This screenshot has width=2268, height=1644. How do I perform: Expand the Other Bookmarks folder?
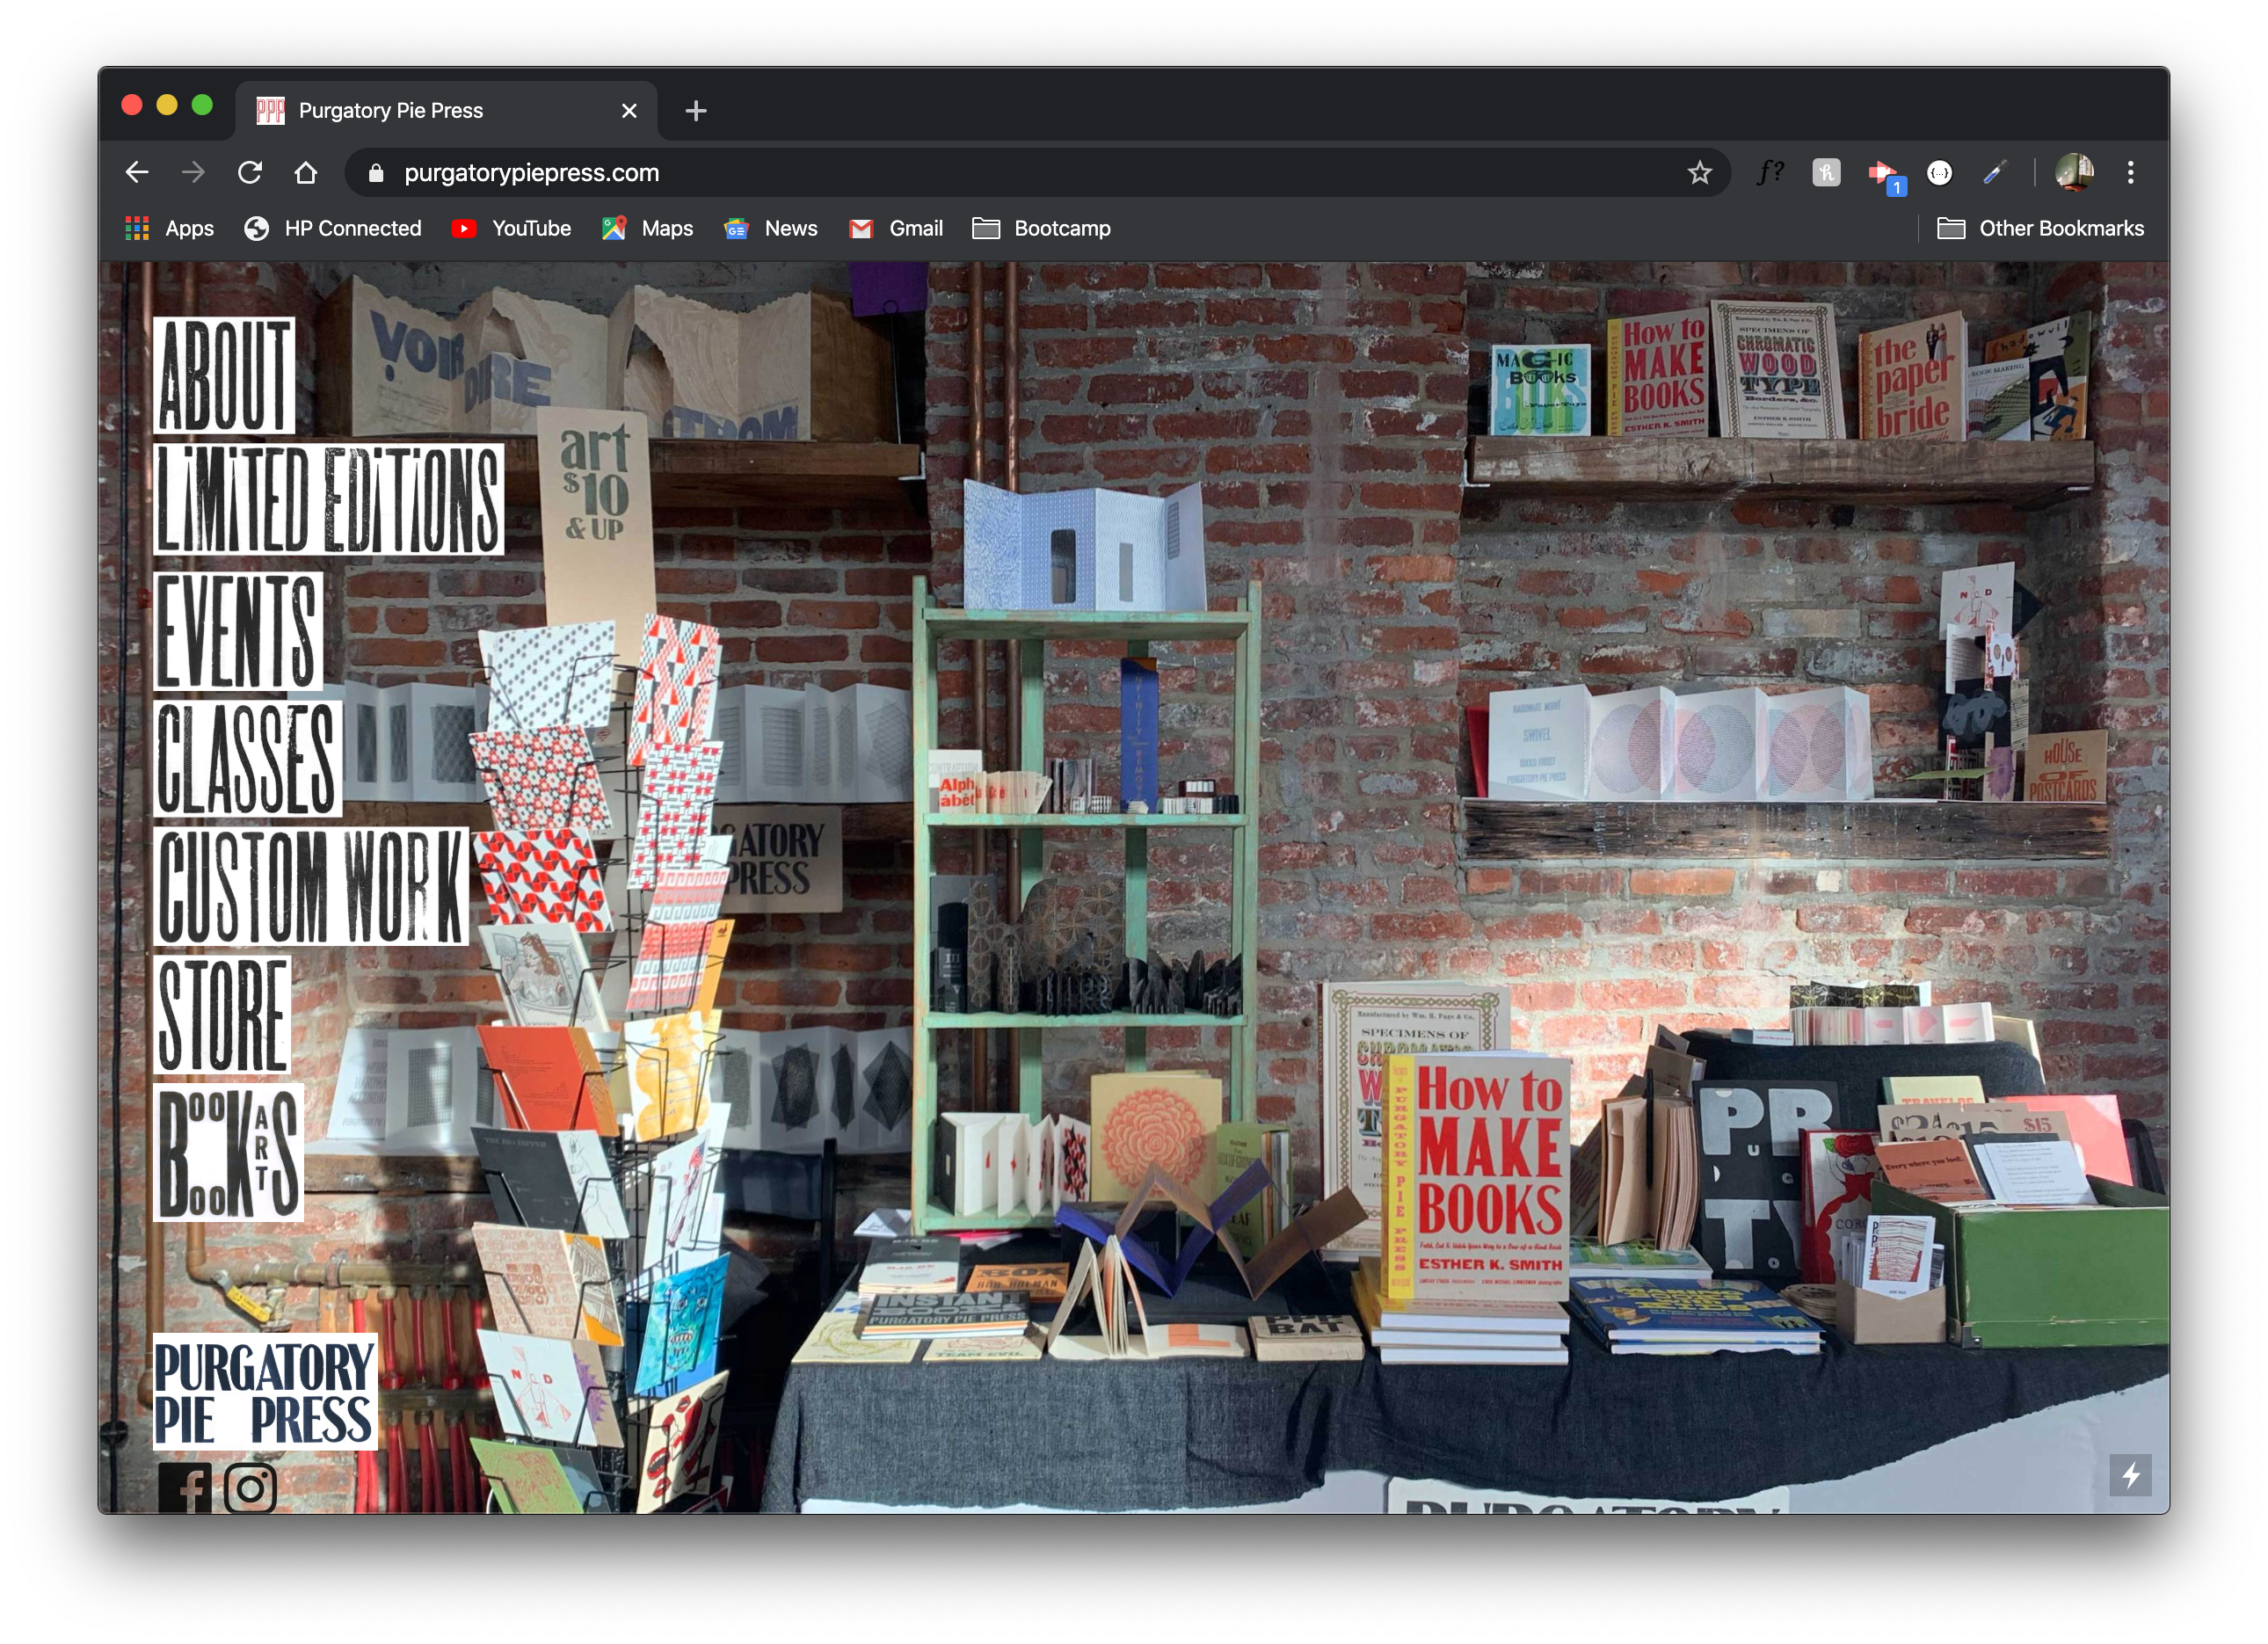[x=2040, y=228]
